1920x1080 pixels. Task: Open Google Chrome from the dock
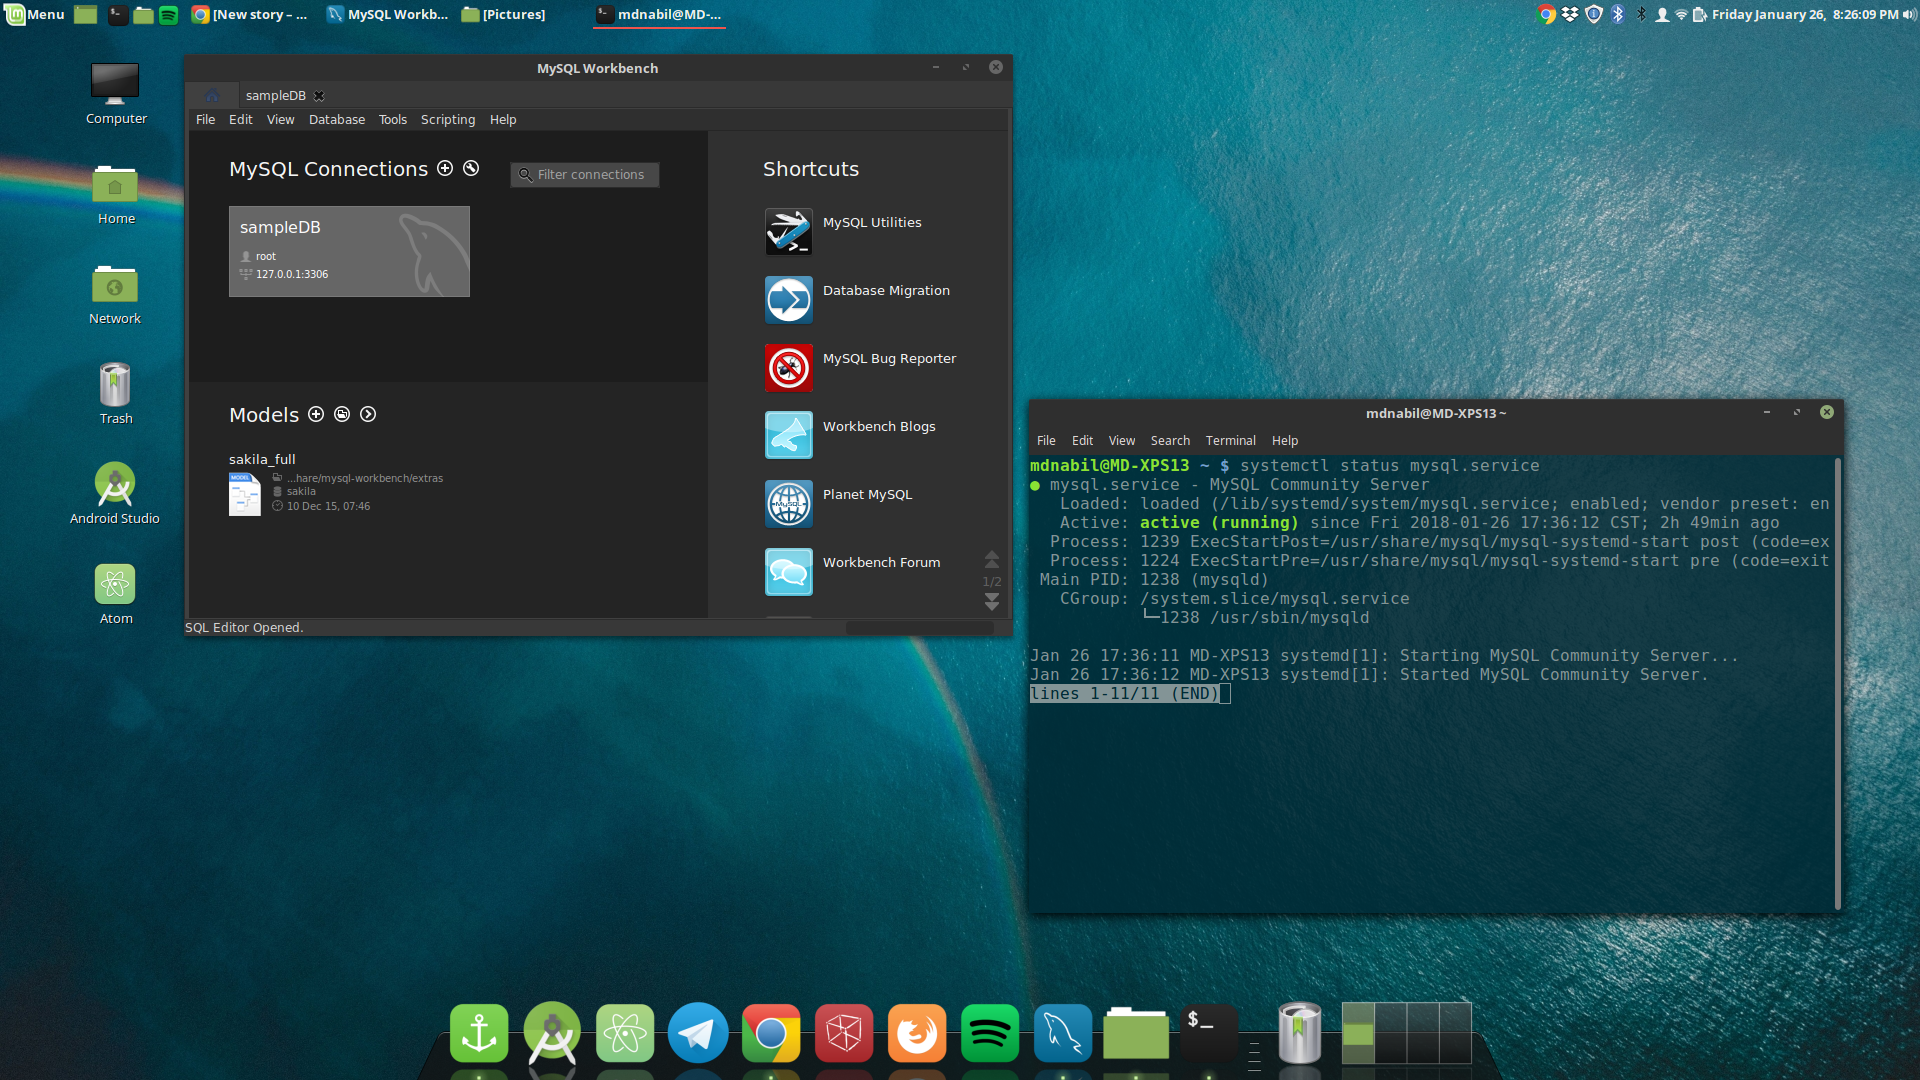[x=771, y=1033]
